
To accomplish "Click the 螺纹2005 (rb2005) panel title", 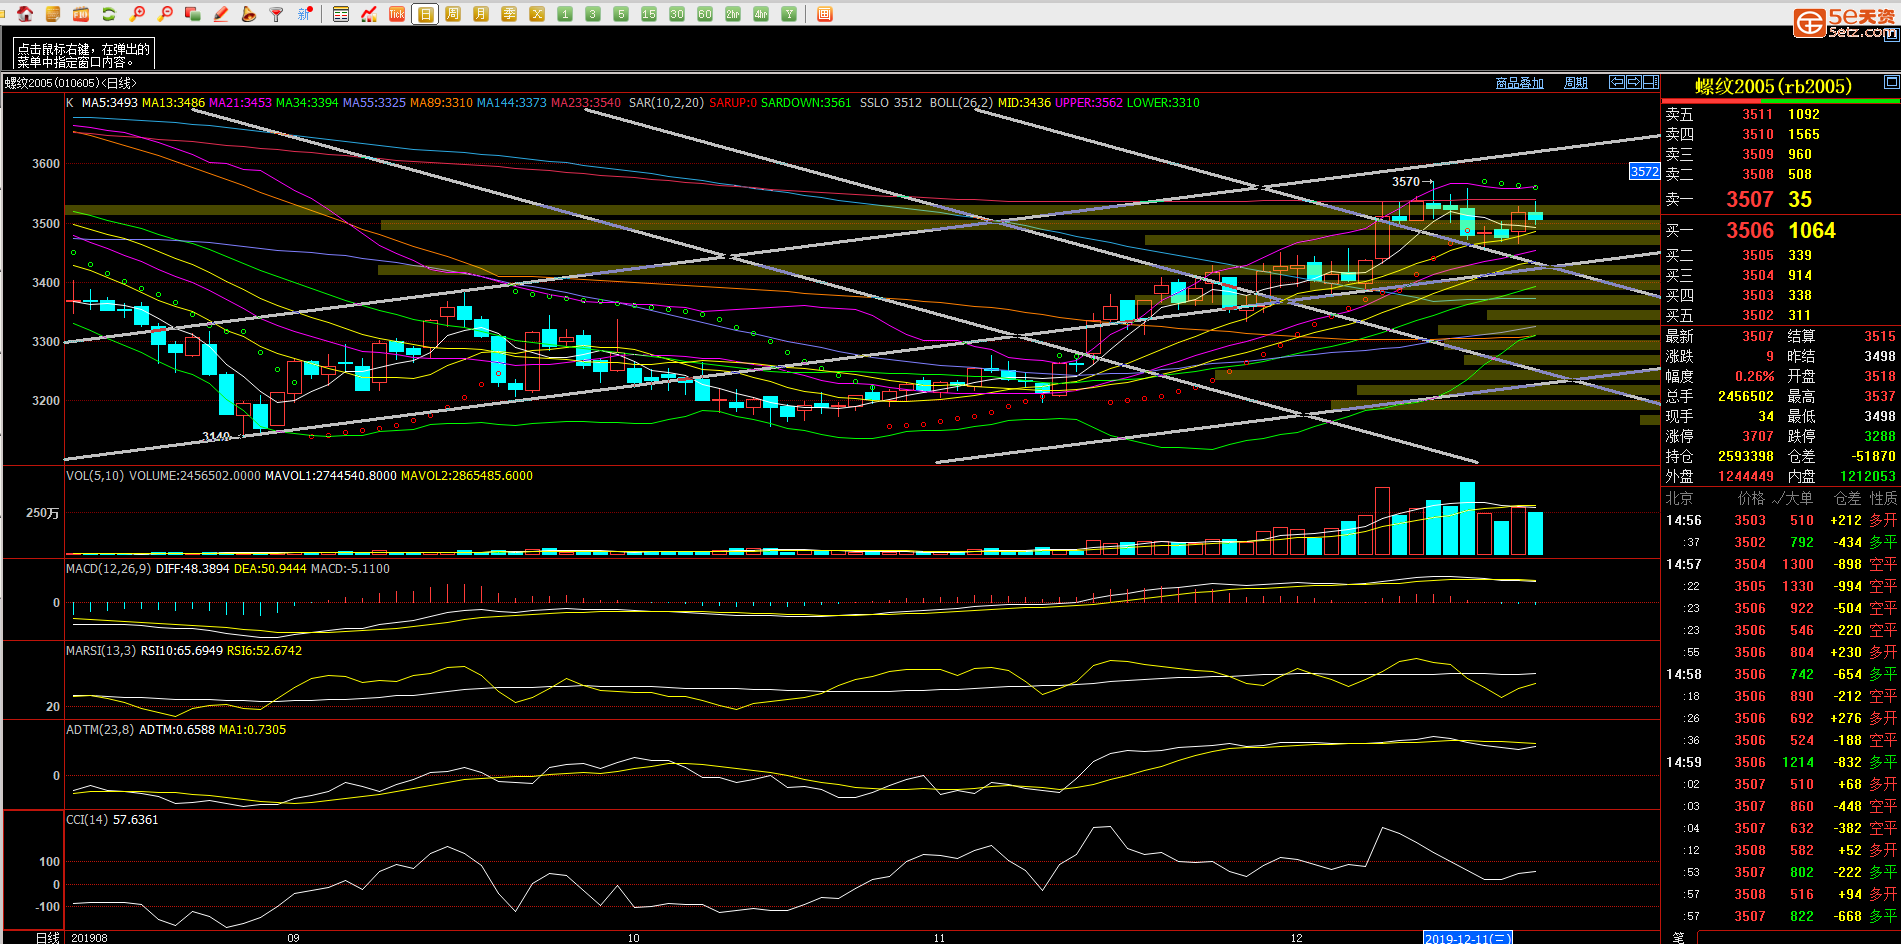I will (x=1773, y=86).
